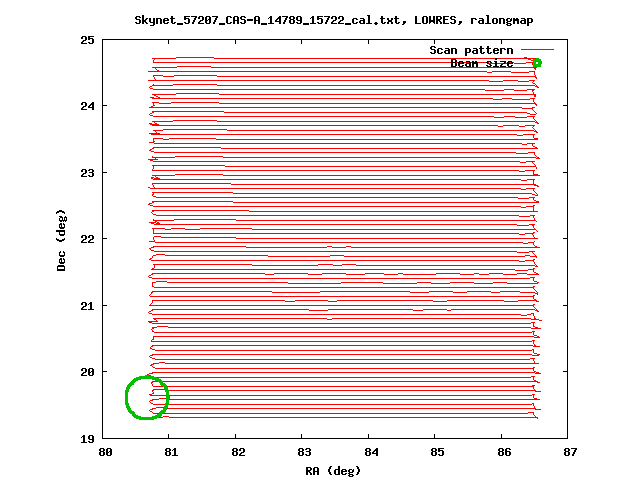Click the 'RA (deg)' axis label
Viewport: 640px width, 480px height.
pyautogui.click(x=333, y=471)
